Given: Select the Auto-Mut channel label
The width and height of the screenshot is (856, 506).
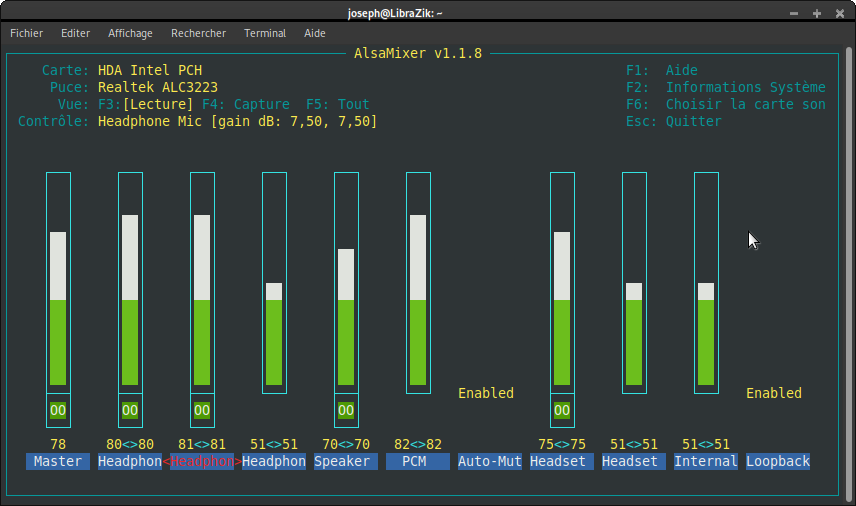Looking at the screenshot, I should 490,462.
